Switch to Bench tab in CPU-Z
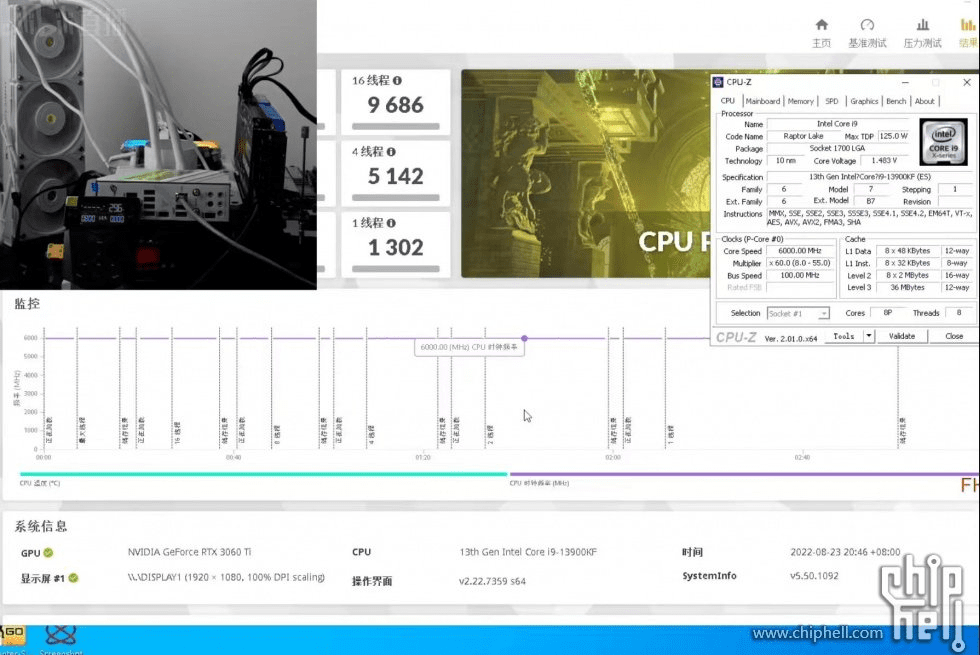Screen dimensions: 980x655 pos(896,101)
